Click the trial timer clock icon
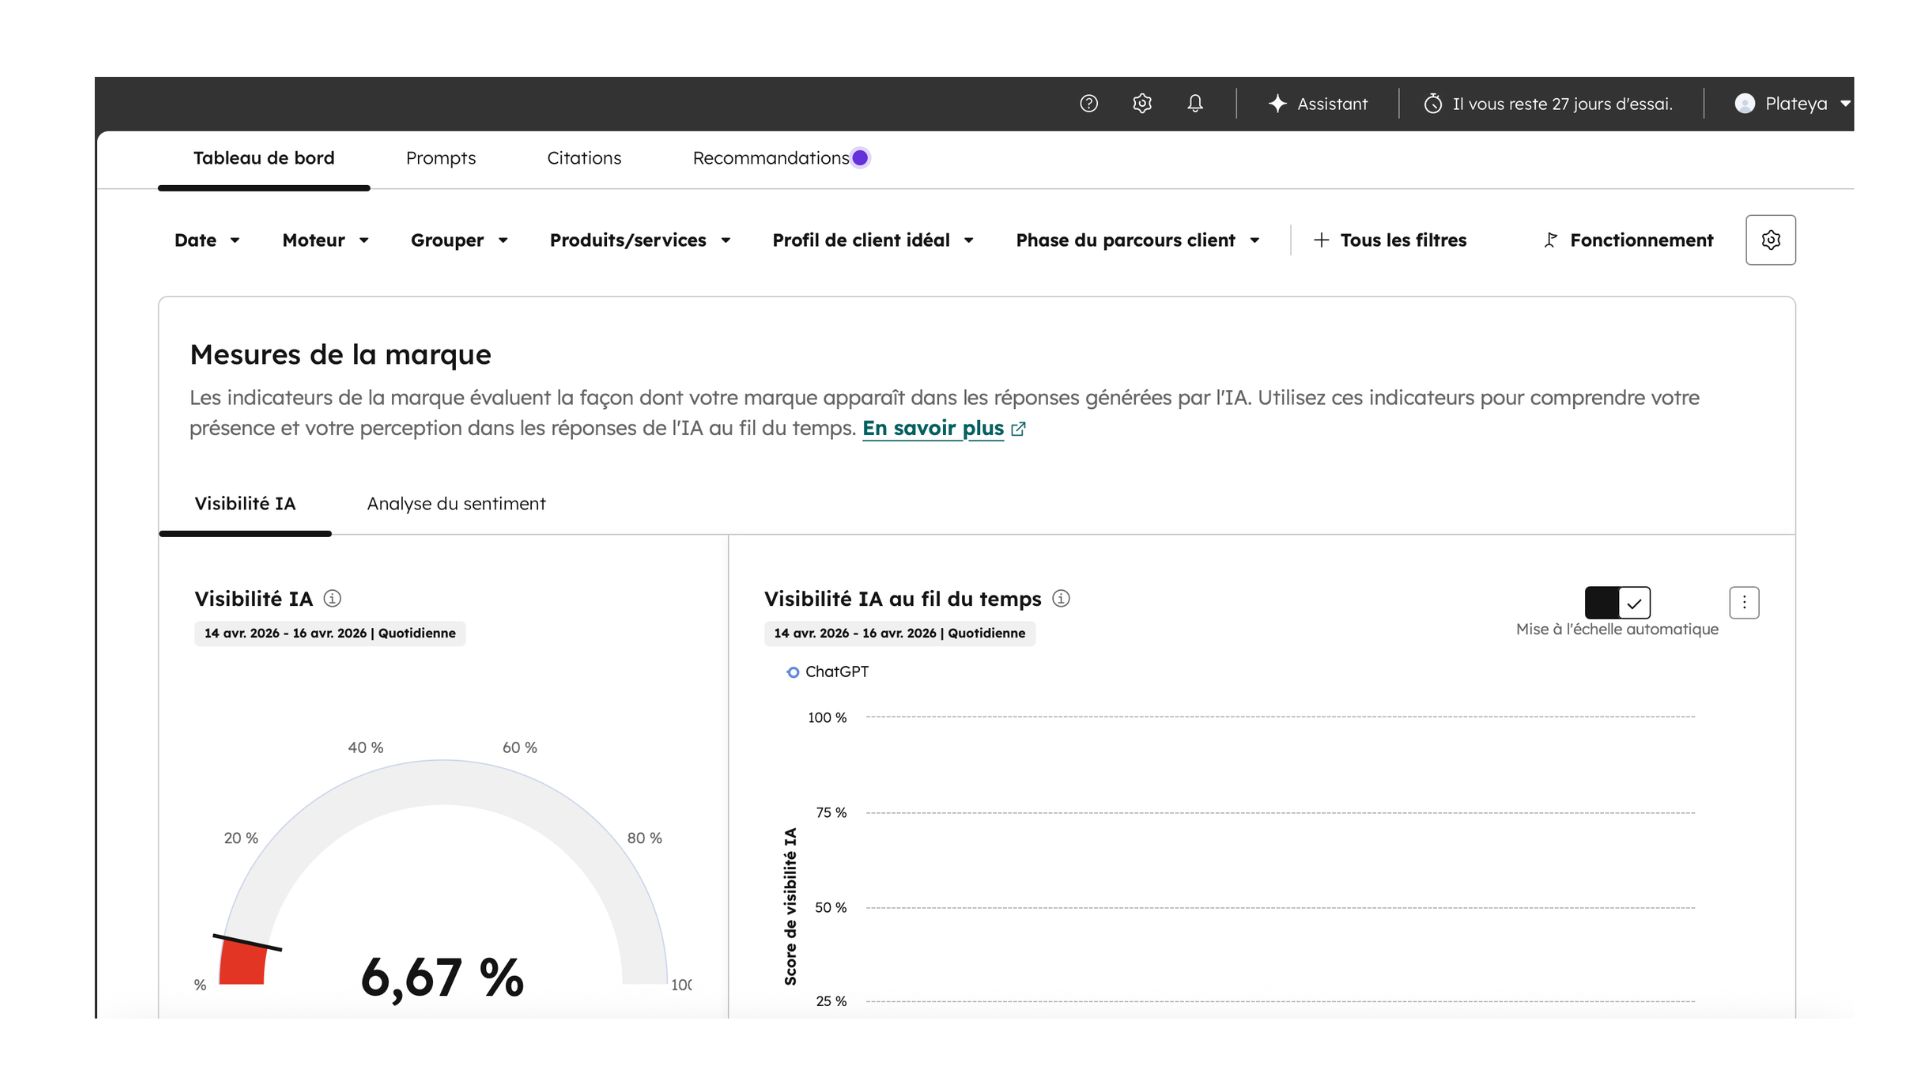Screen dimensions: 1920x1080 coord(1433,103)
